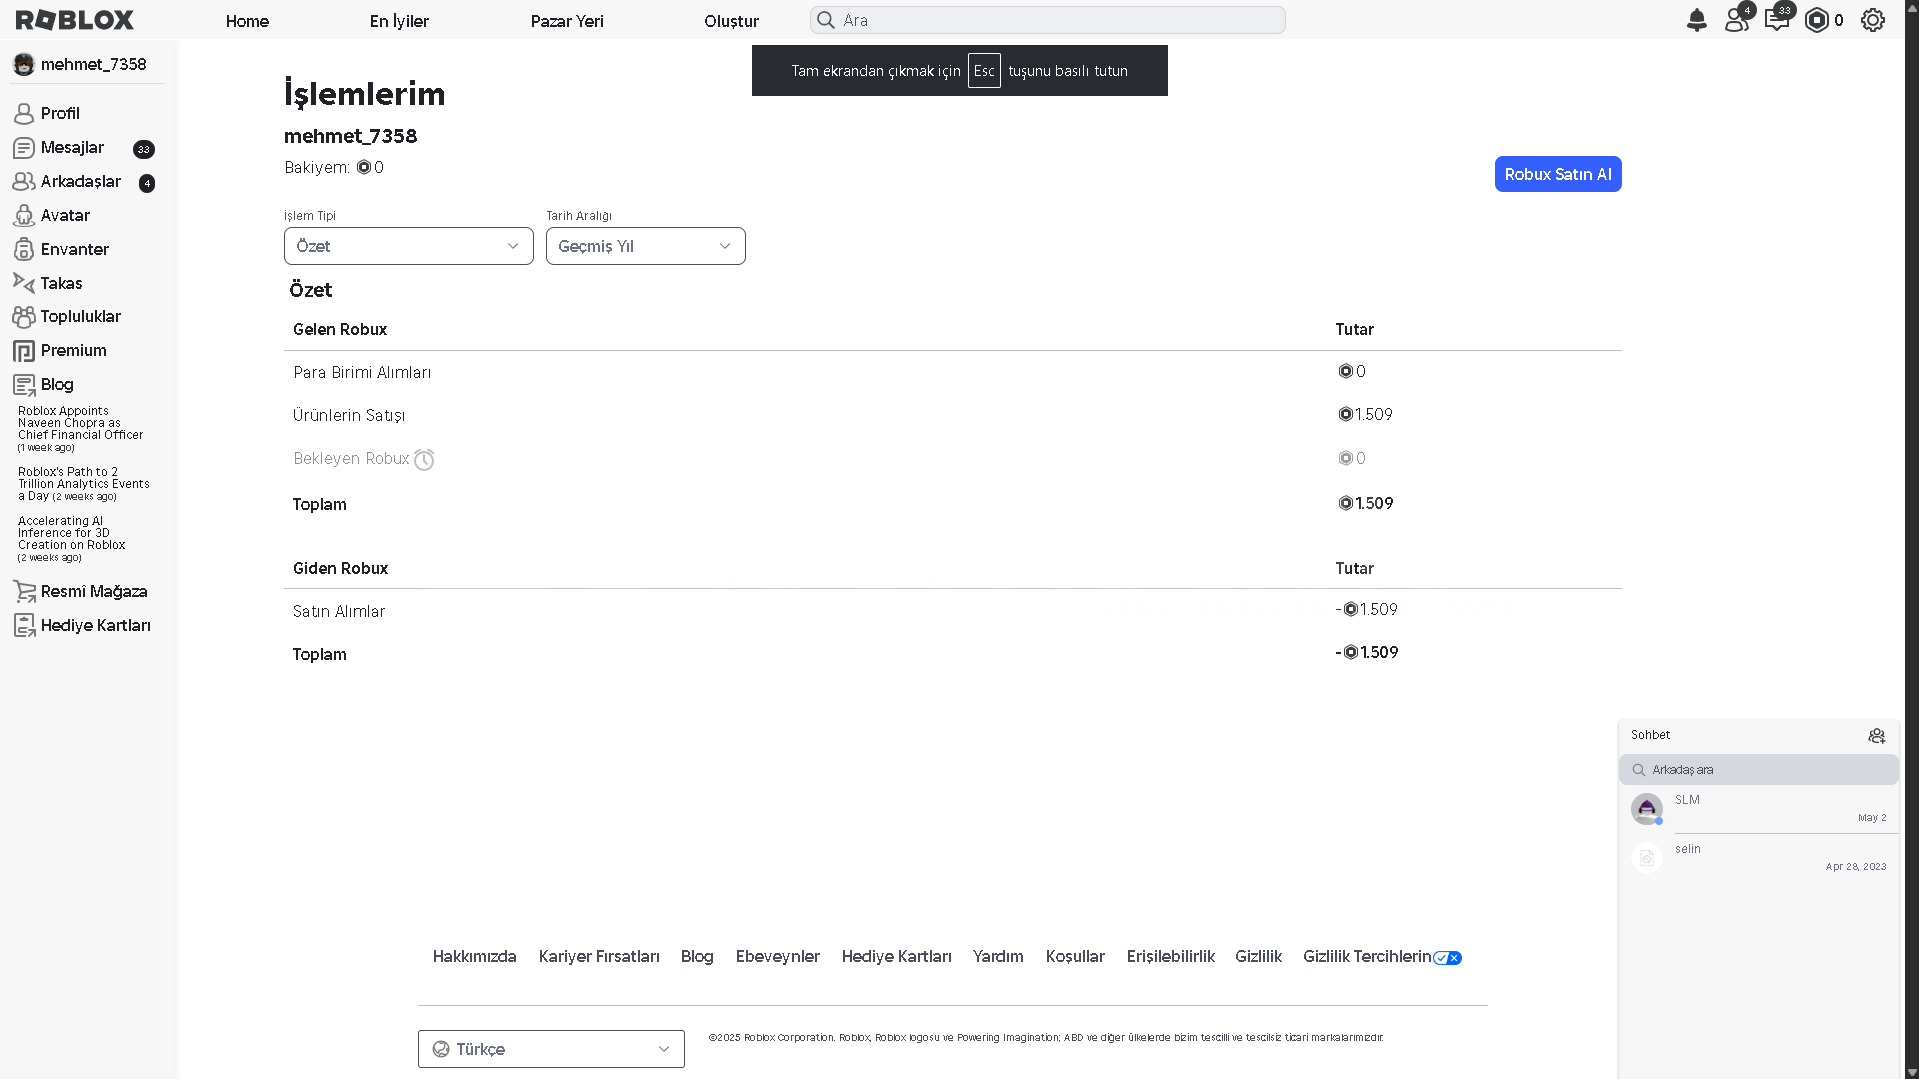The width and height of the screenshot is (1919, 1079).
Task: Click the Robux Satın Al button
Action: point(1558,174)
